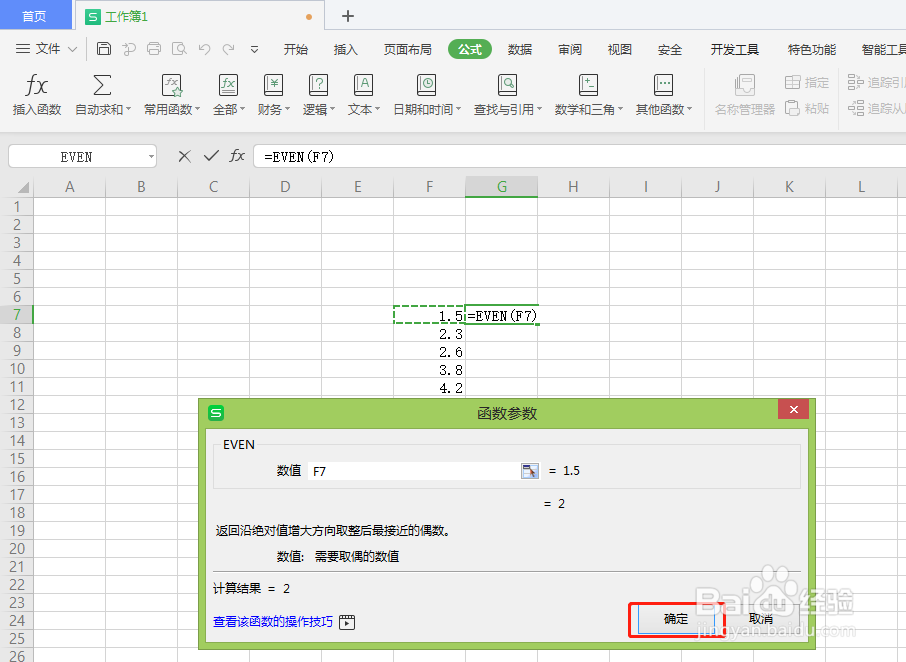This screenshot has width=906, height=662.
Task: Click cell containing 4.2
Action: 429,387
